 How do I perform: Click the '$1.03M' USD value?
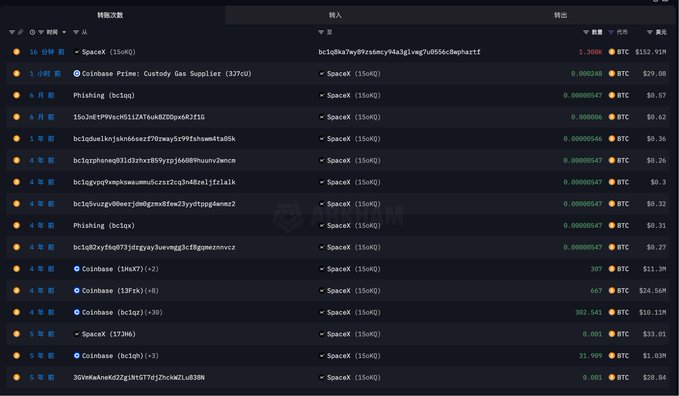[x=654, y=356]
